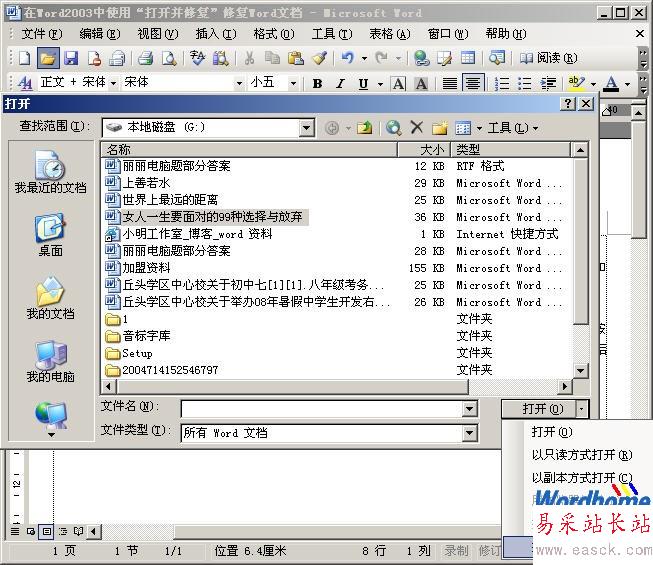Click the Open button in dialog
Screen dimensions: 653x565
539,409
